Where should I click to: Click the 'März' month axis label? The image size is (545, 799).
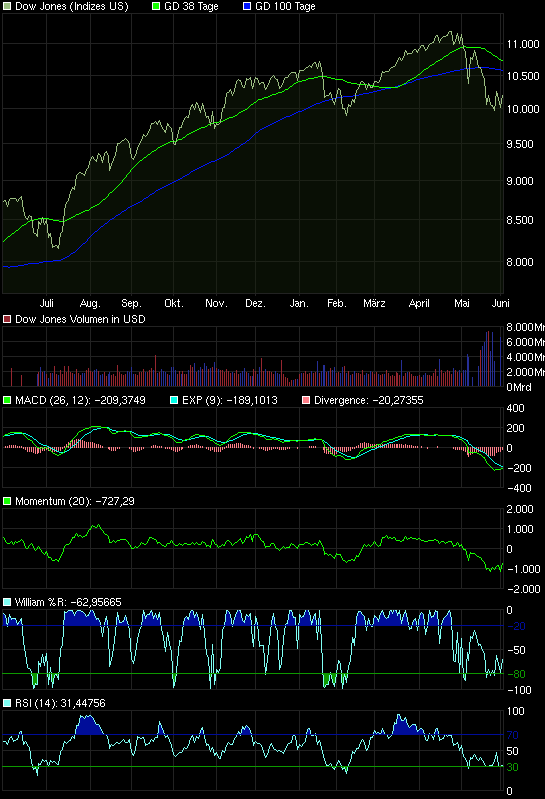tap(374, 303)
